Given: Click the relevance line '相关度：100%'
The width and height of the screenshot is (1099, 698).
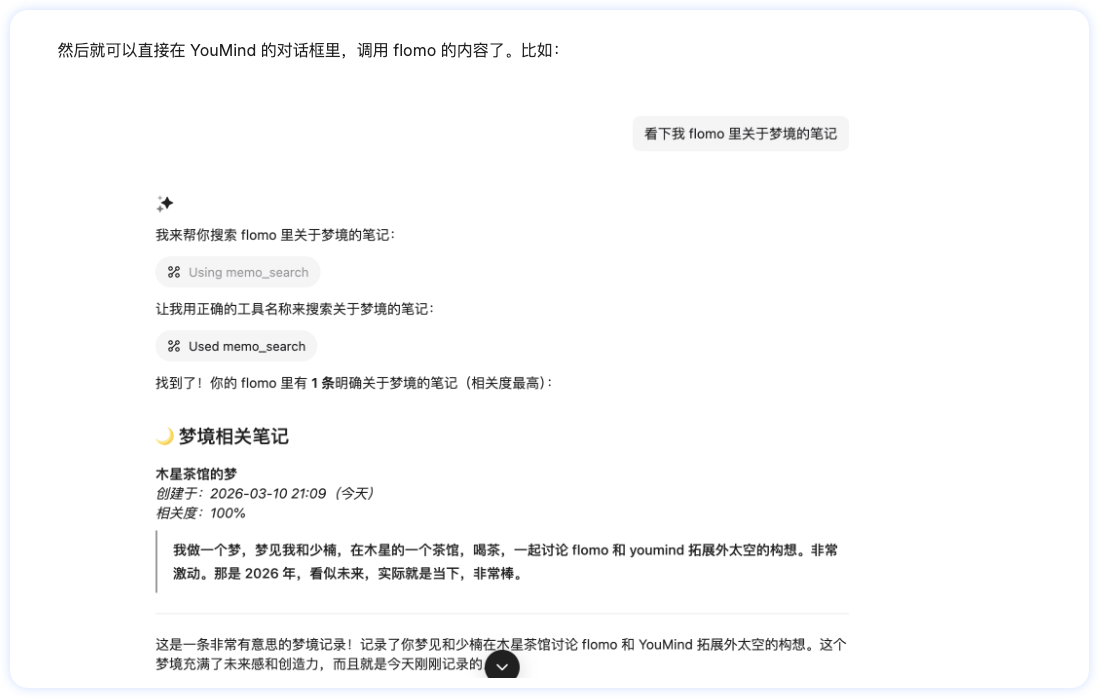Looking at the screenshot, I should [x=200, y=513].
